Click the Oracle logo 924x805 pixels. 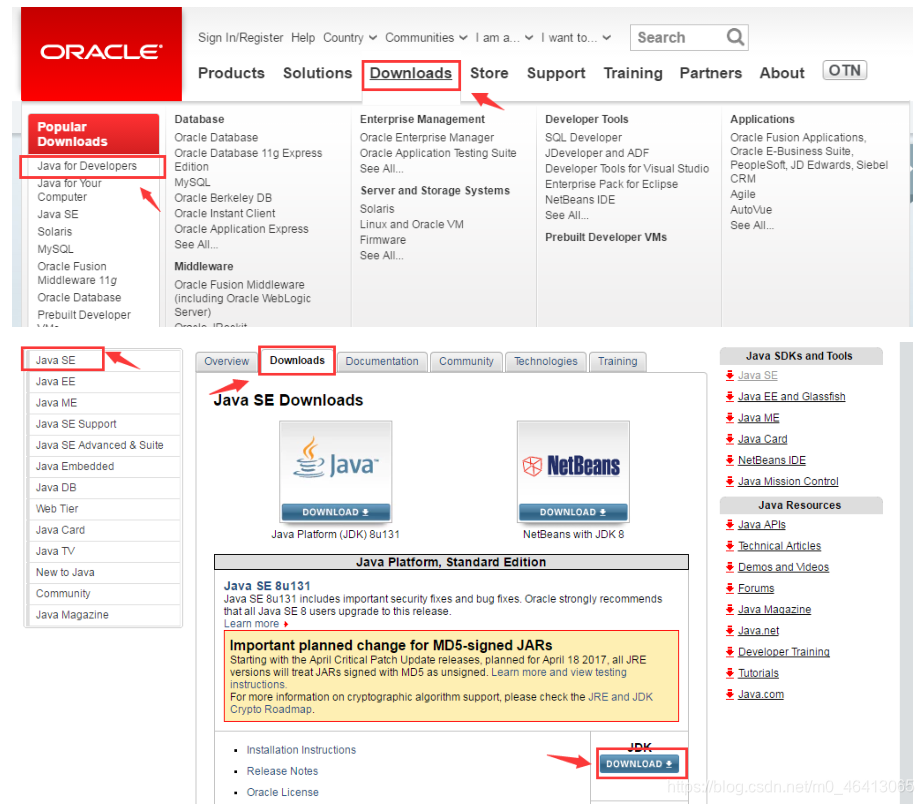101,53
